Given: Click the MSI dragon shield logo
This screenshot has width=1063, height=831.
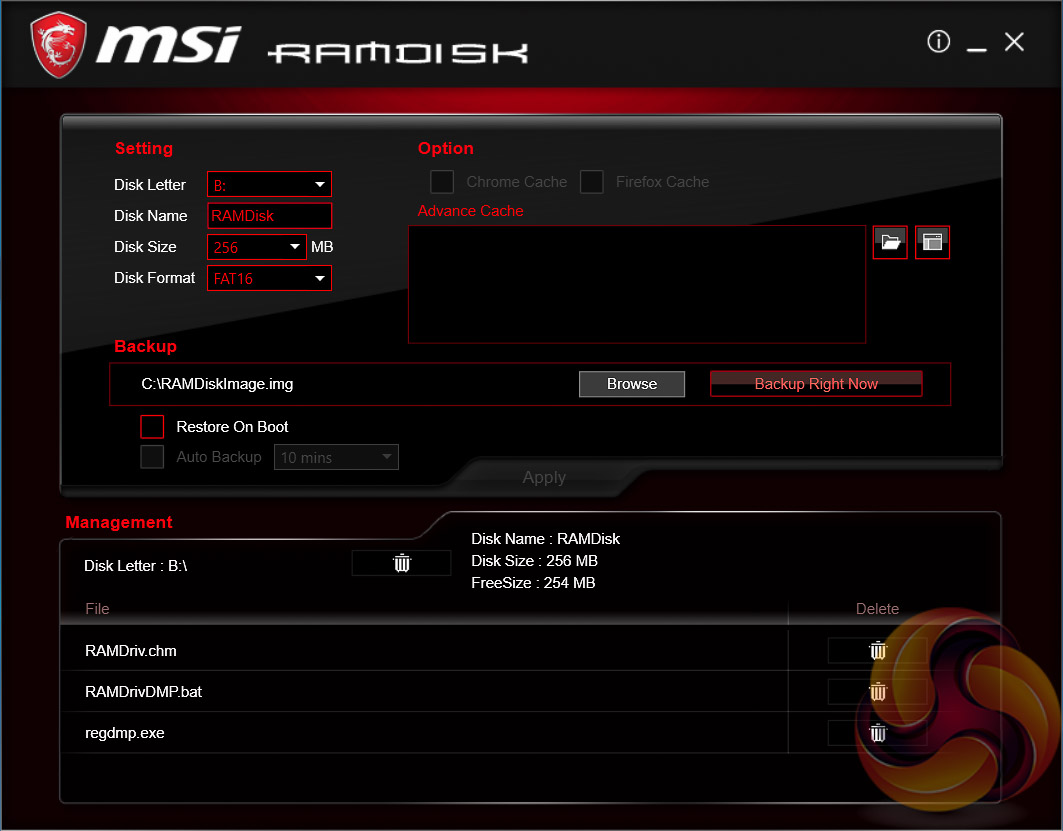Looking at the screenshot, I should [59, 45].
